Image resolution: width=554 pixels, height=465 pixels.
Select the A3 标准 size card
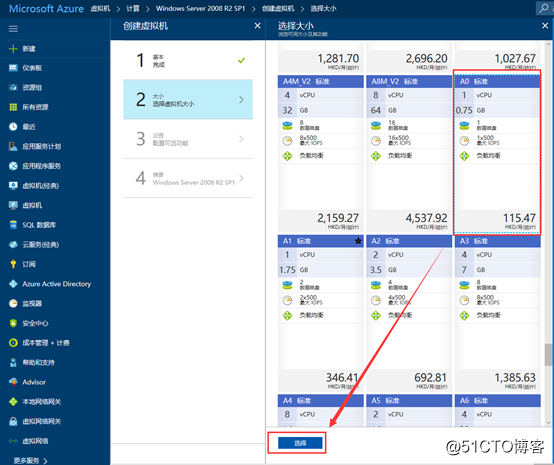click(x=497, y=313)
